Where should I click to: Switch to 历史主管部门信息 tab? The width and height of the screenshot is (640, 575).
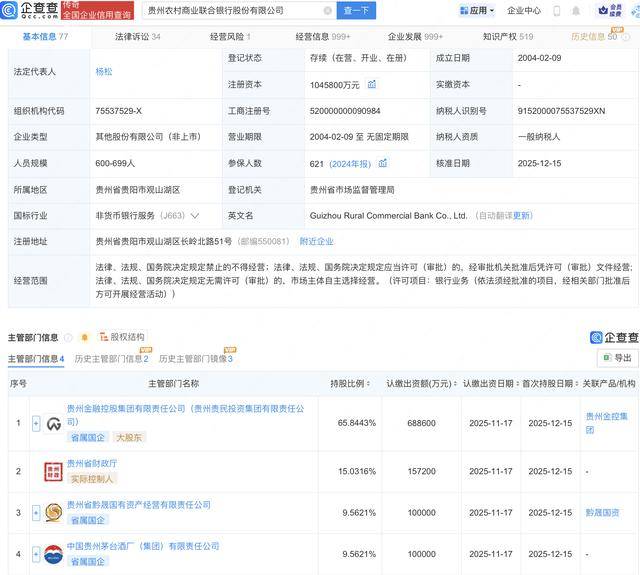point(111,359)
